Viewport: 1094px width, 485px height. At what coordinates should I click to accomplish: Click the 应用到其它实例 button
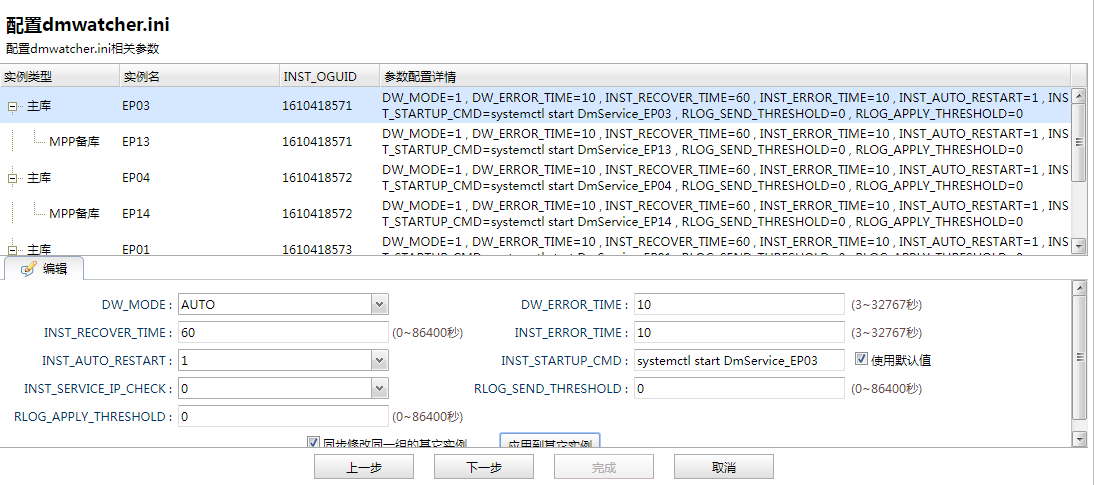(x=550, y=441)
